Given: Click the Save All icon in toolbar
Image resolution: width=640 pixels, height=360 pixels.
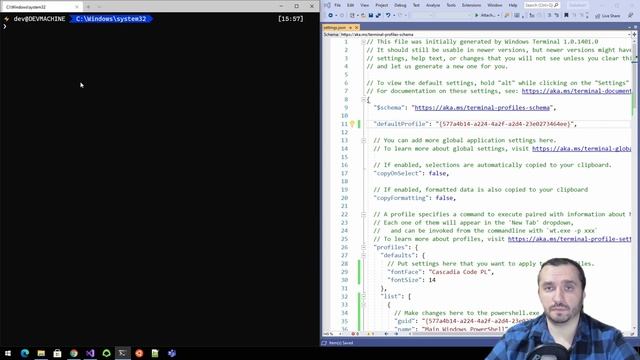Looking at the screenshot, I should [378, 15].
